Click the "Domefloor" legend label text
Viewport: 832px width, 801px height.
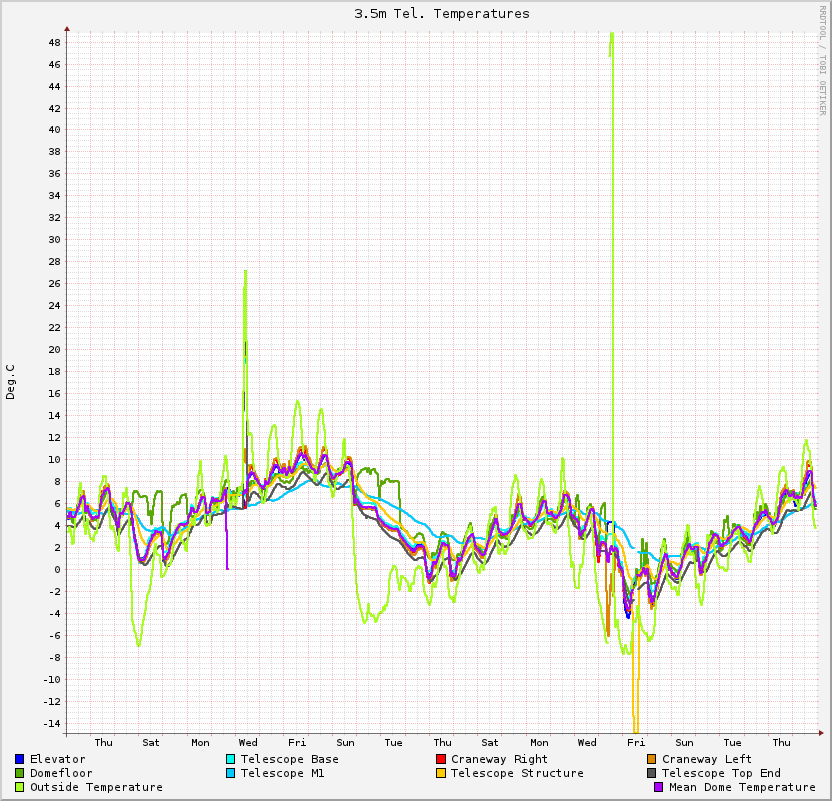61,773
